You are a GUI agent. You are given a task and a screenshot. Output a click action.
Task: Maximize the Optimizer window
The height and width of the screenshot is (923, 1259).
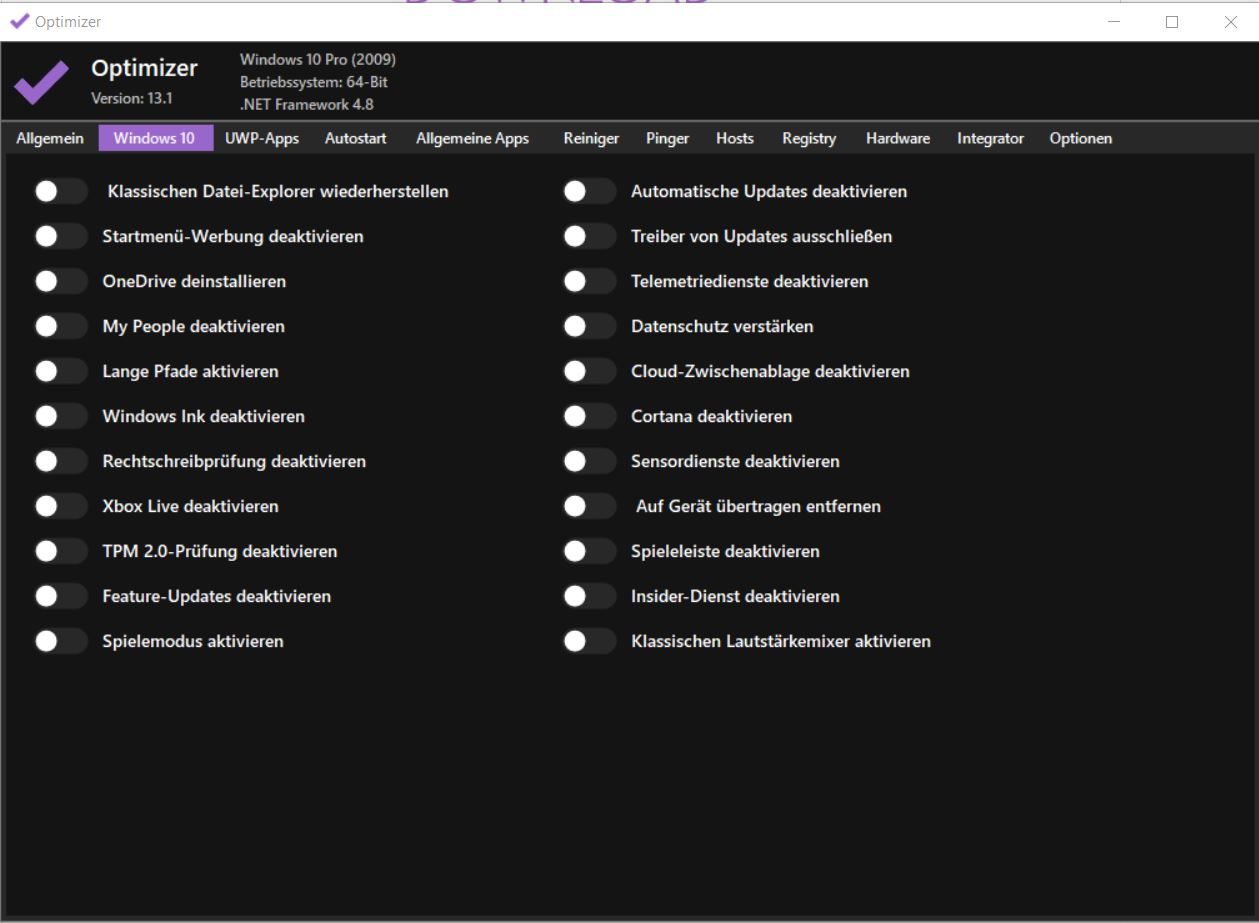(x=1172, y=22)
